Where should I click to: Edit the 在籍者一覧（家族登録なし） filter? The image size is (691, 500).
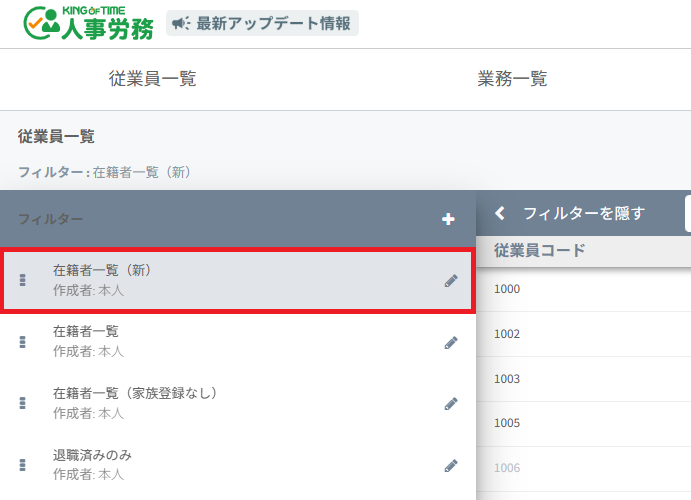point(451,404)
